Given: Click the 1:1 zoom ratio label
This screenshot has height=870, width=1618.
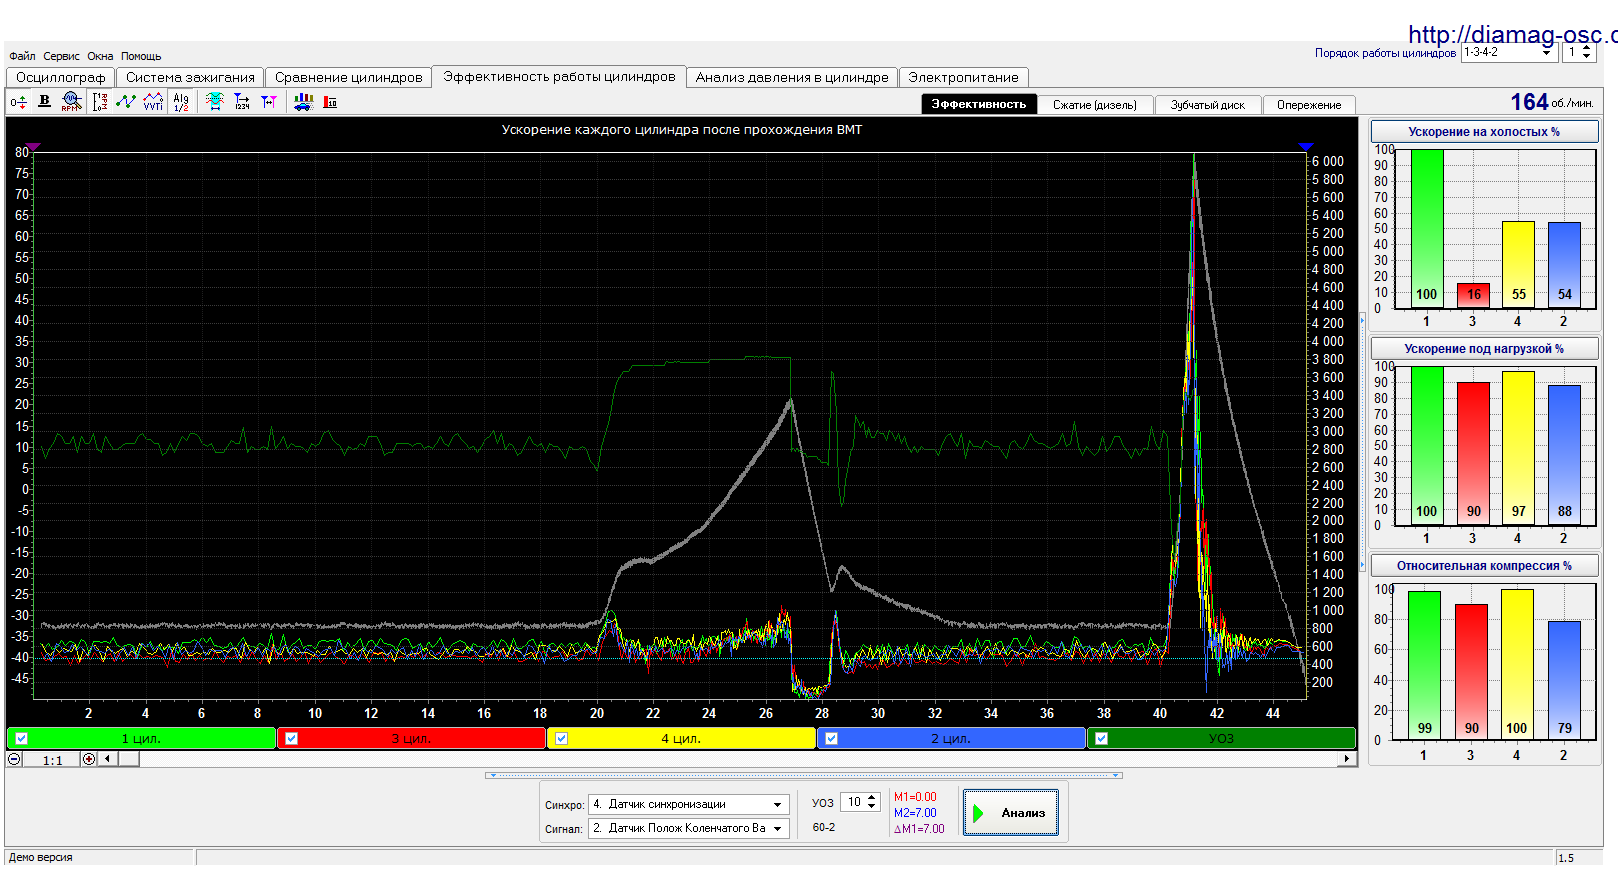Looking at the screenshot, I should pos(52,760).
